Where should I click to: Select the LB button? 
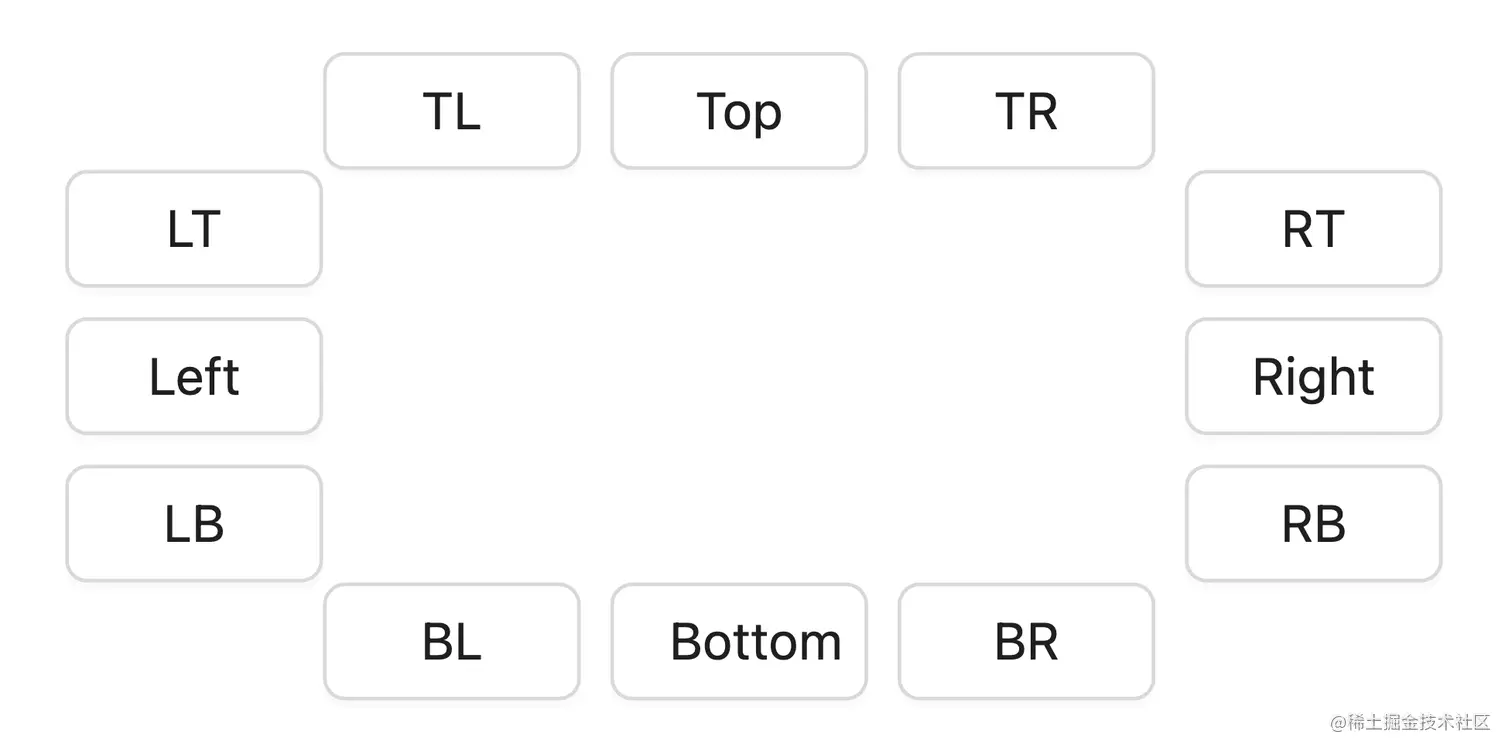[194, 523]
